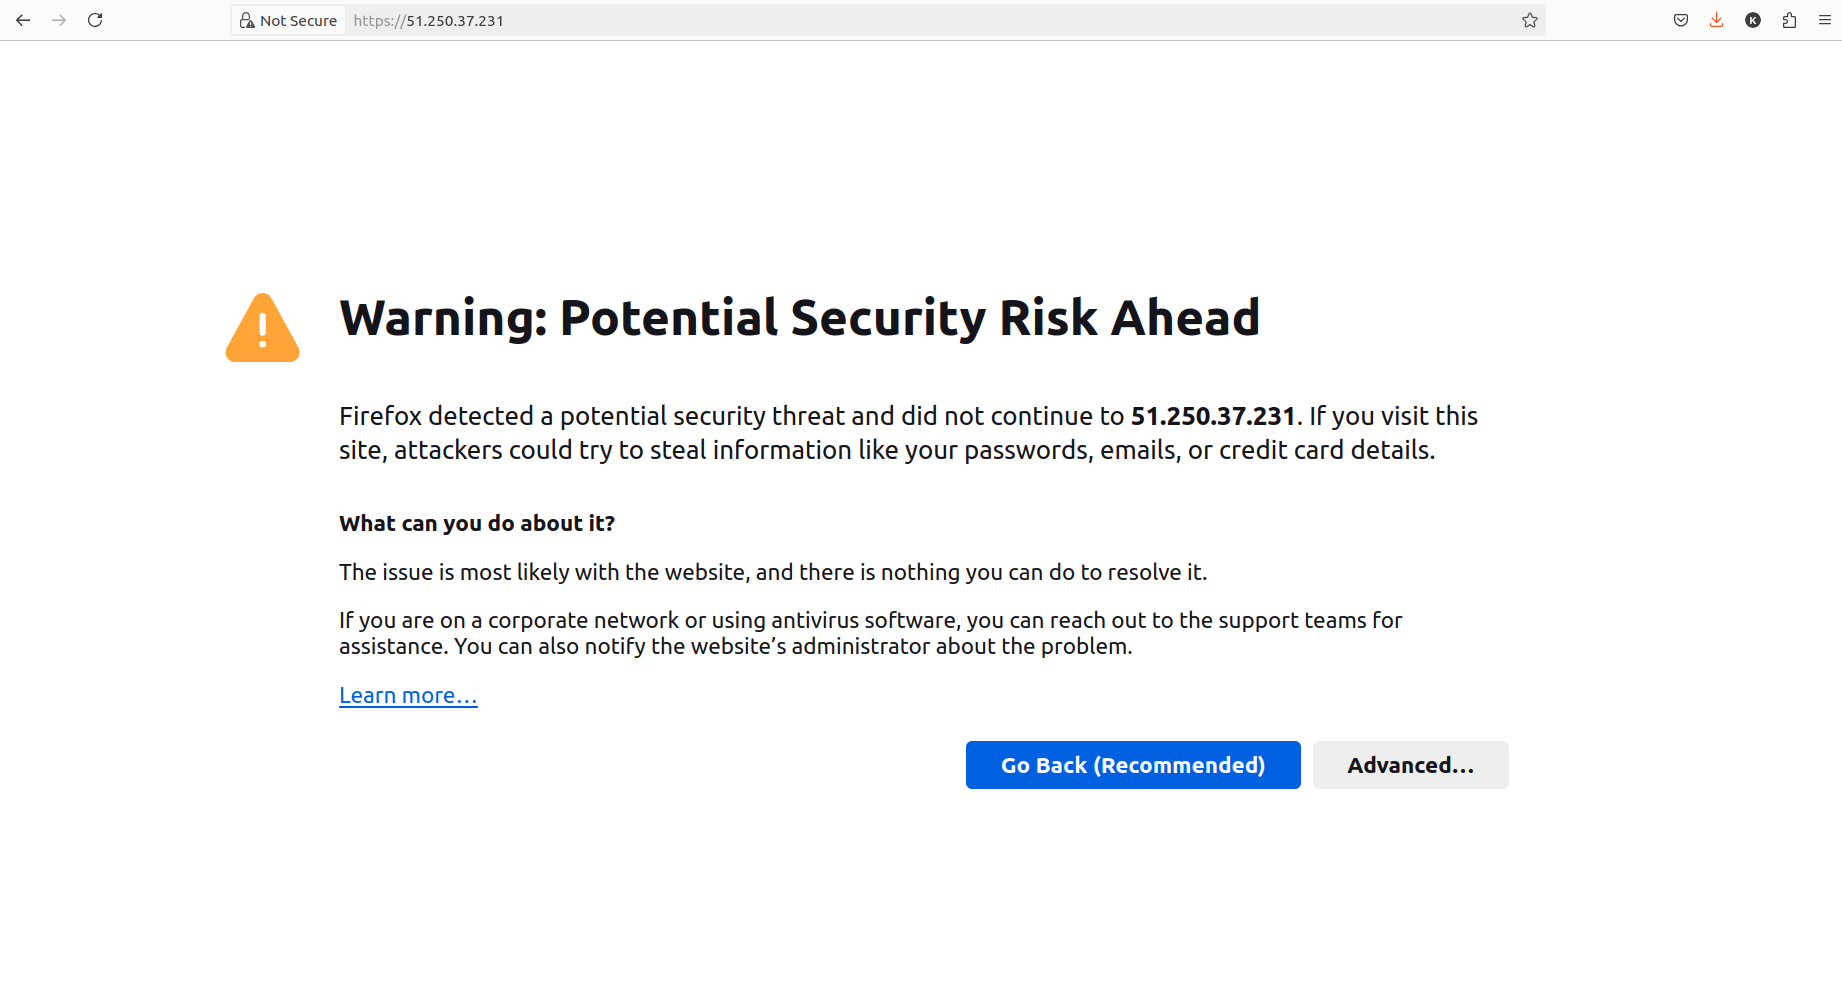Click the corporate network or antivirus paragraph
The width and height of the screenshot is (1842, 1006).
pyautogui.click(x=870, y=633)
